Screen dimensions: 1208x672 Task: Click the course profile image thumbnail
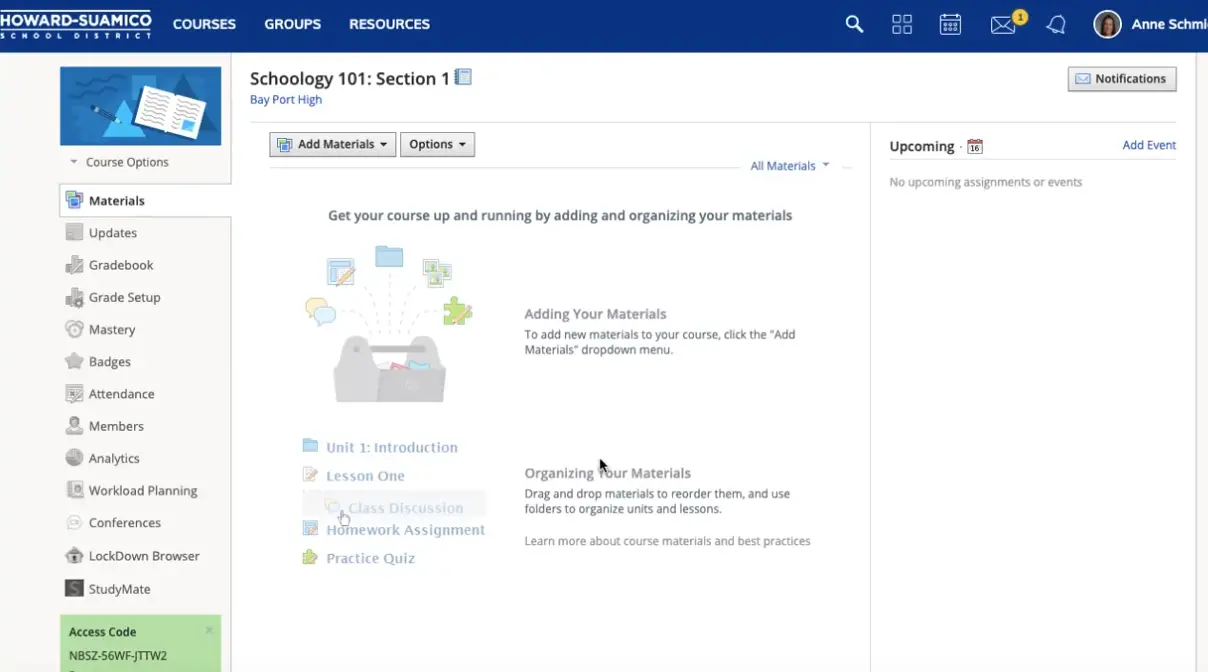point(140,106)
